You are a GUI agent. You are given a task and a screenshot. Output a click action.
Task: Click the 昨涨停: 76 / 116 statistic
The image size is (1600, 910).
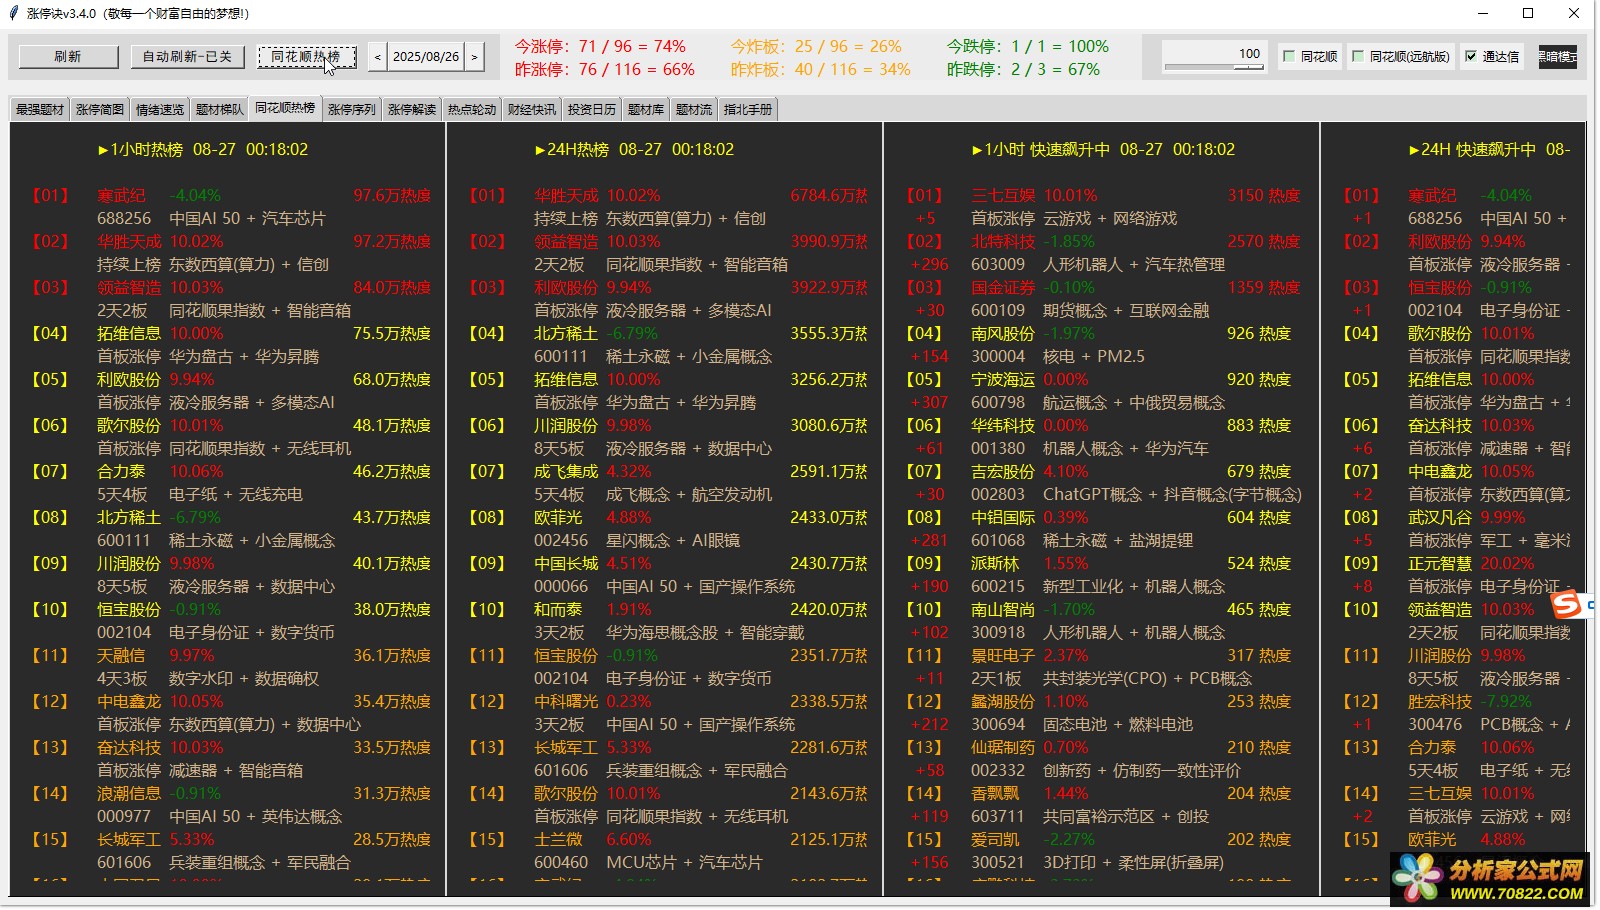[604, 70]
